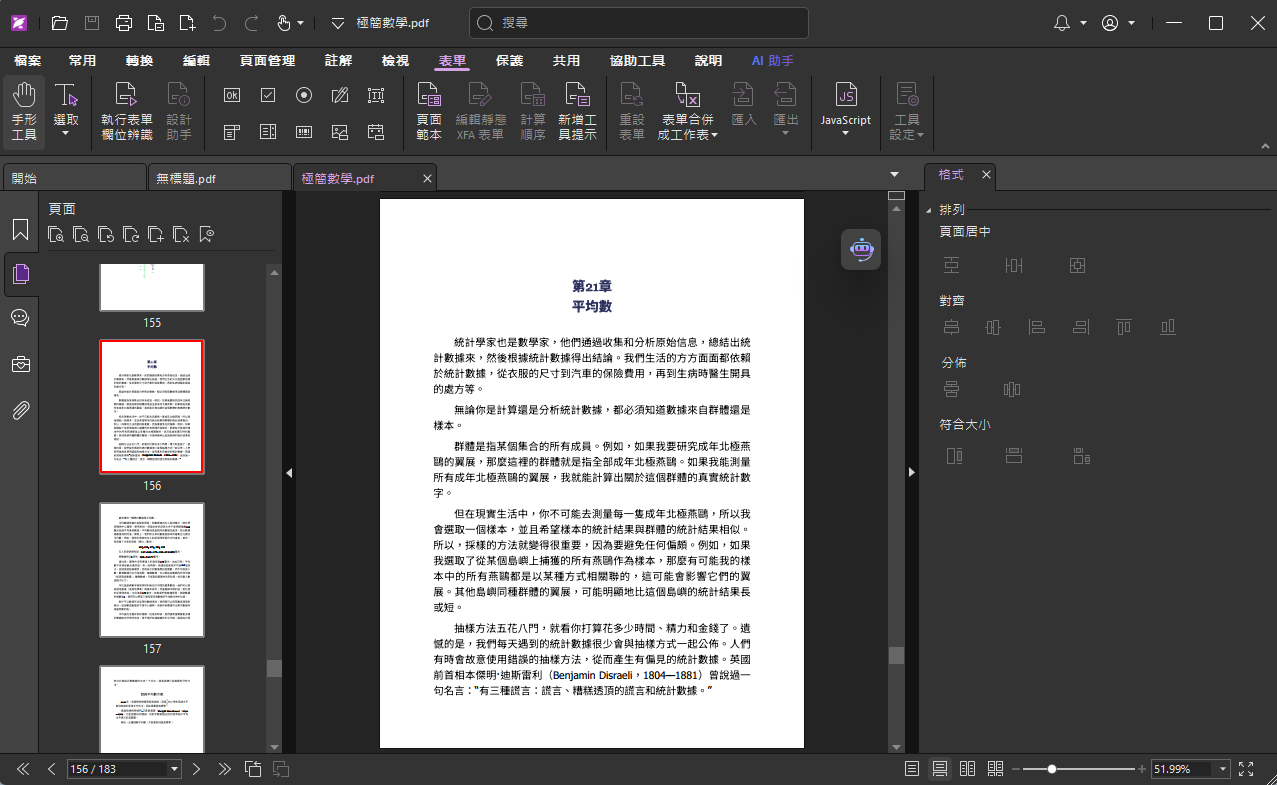Click the zoom slider handle
Image resolution: width=1277 pixels, height=785 pixels.
pos(1052,769)
